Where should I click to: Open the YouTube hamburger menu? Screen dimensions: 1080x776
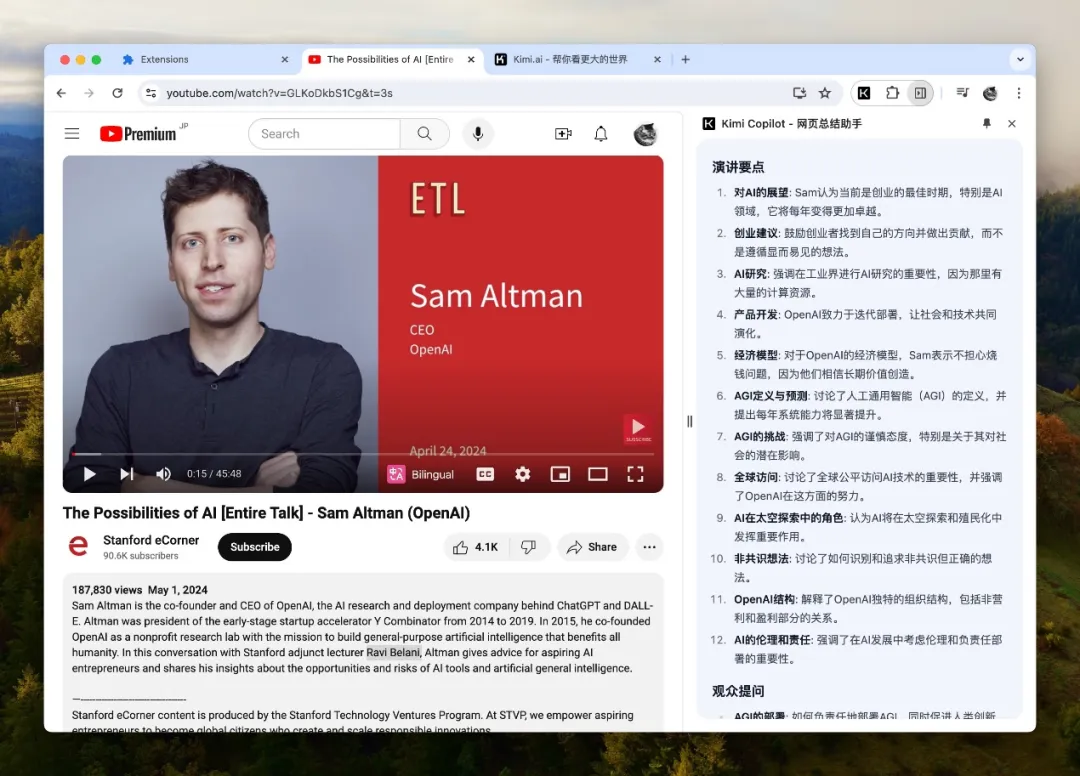(71, 133)
